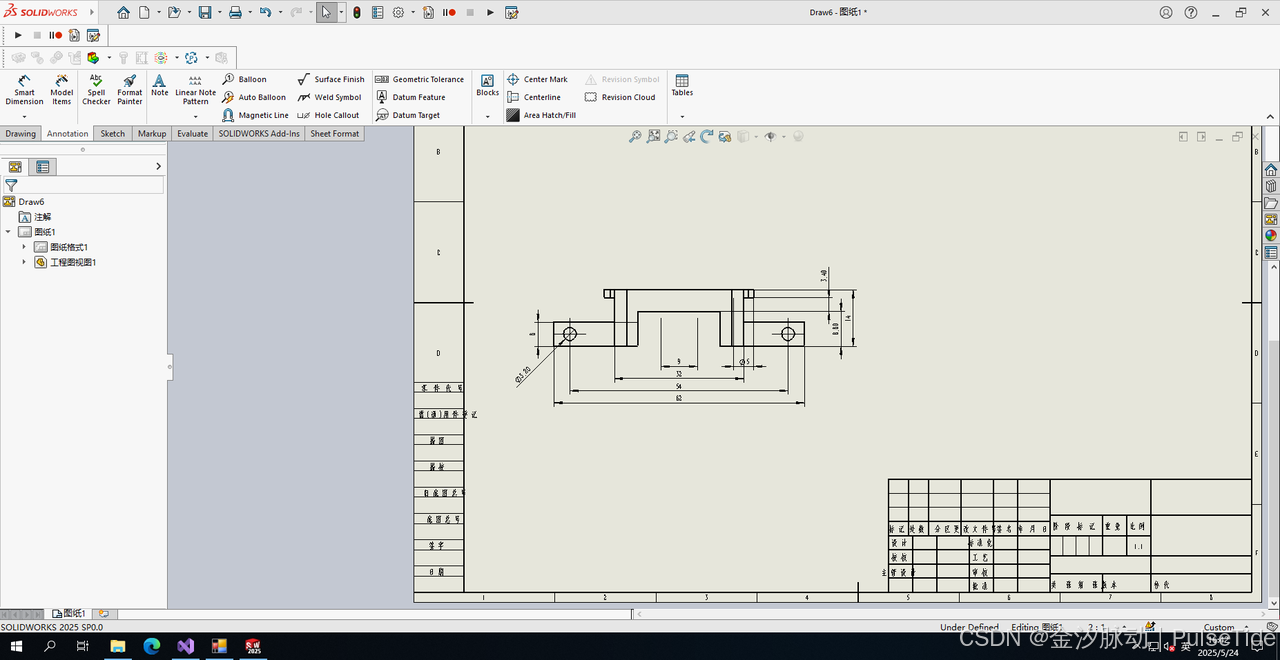Expand the 图纸格式1 tree node
1280x660 pixels.
[x=24, y=247]
